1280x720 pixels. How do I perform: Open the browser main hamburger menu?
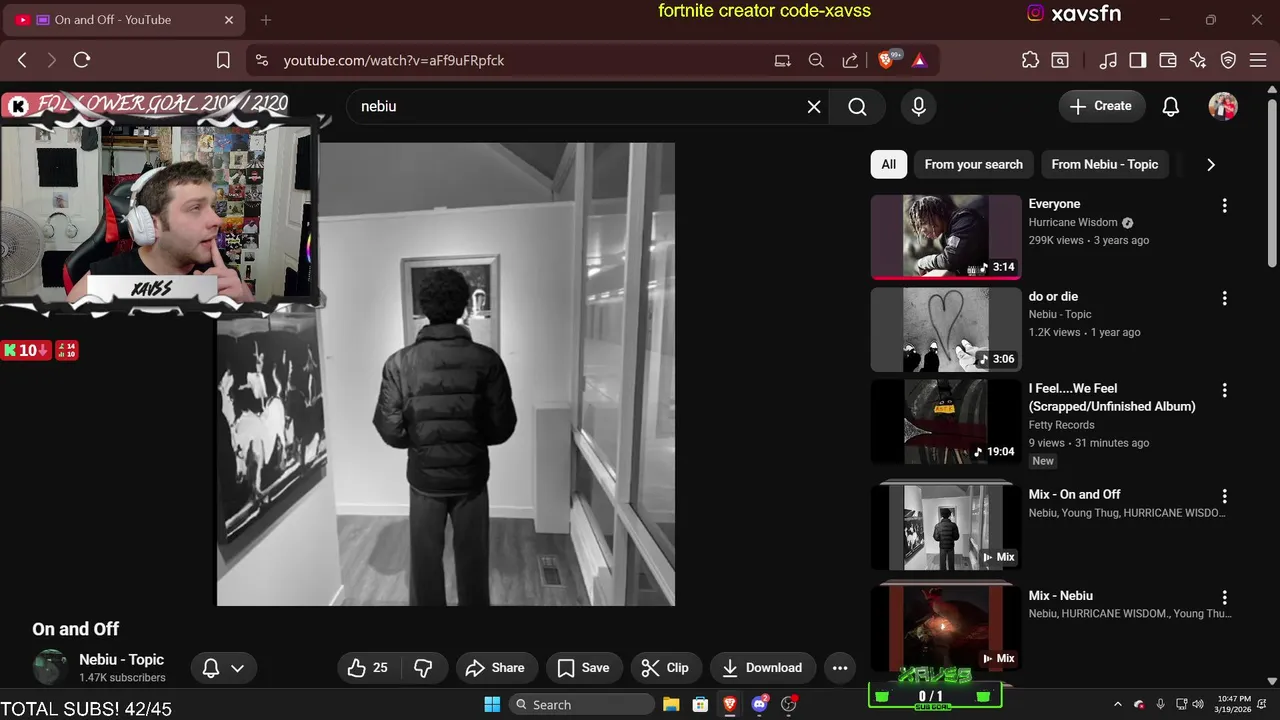point(1257,60)
